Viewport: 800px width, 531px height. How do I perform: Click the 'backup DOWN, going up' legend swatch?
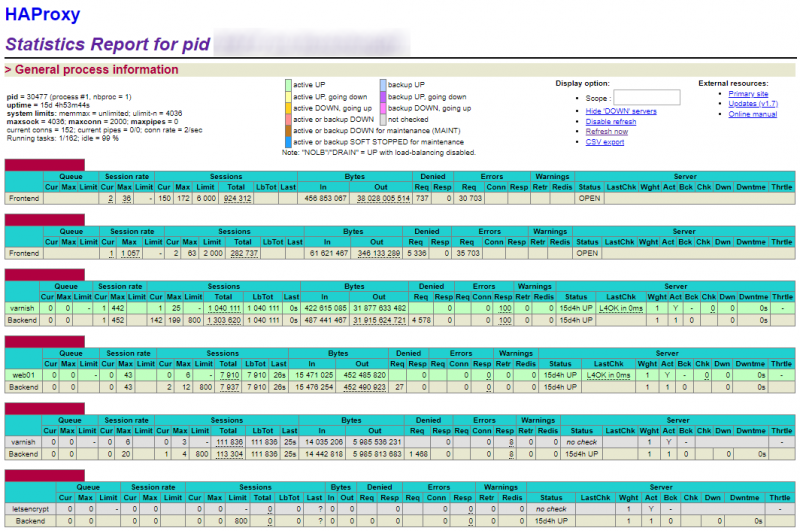383,108
